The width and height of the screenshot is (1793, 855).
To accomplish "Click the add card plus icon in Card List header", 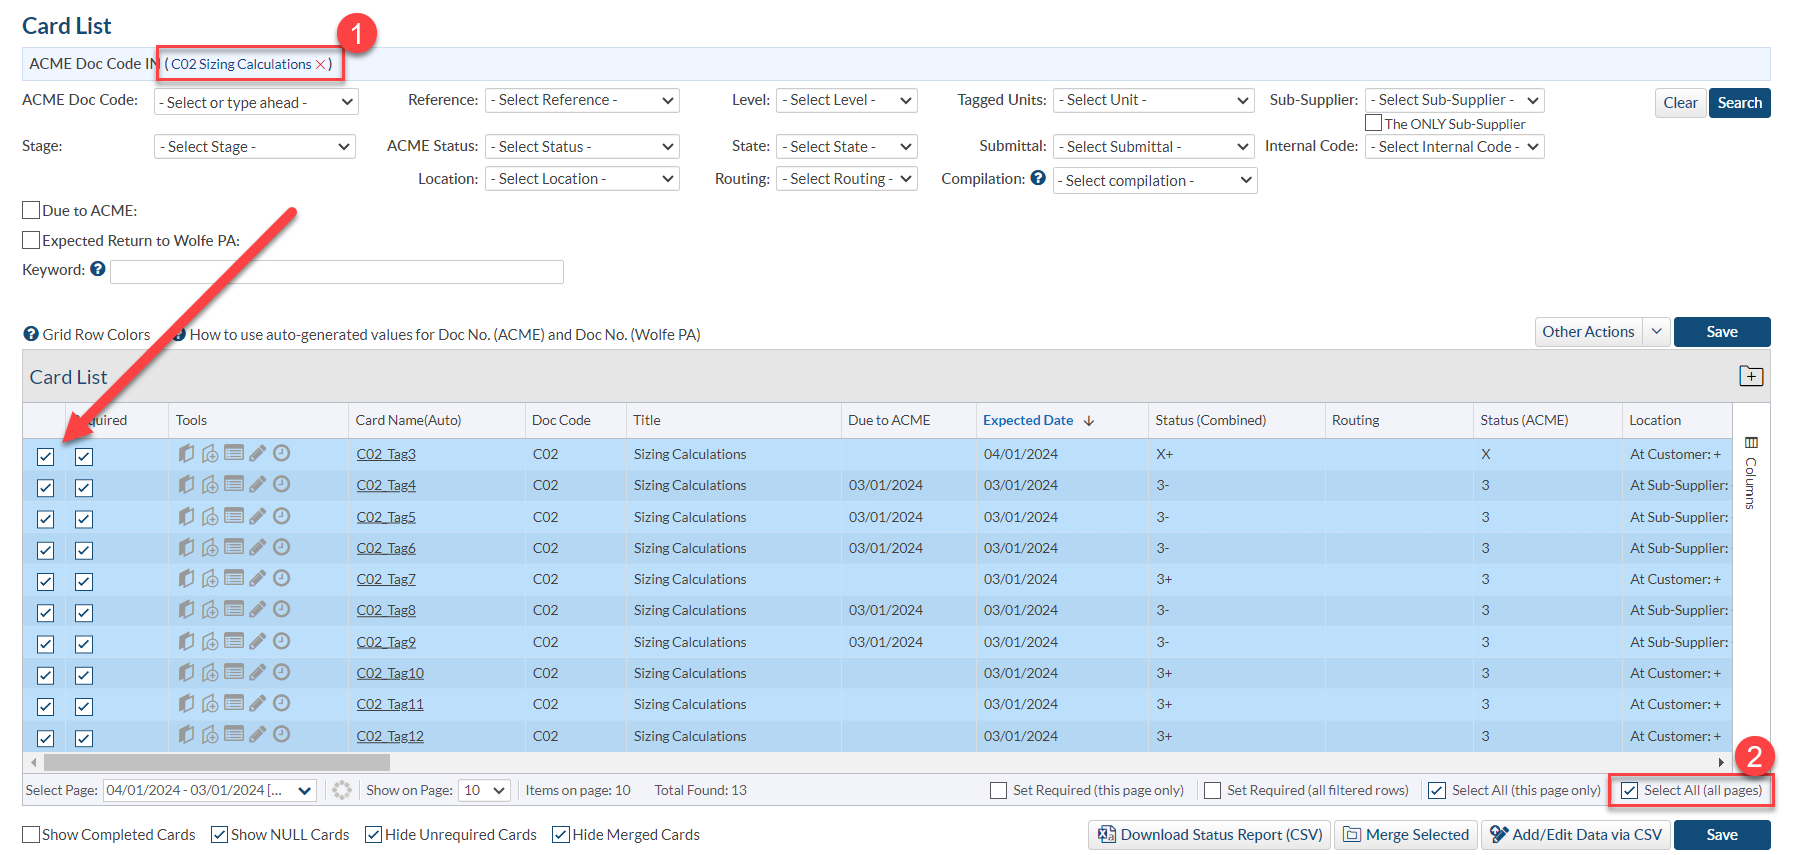I will click(x=1751, y=376).
